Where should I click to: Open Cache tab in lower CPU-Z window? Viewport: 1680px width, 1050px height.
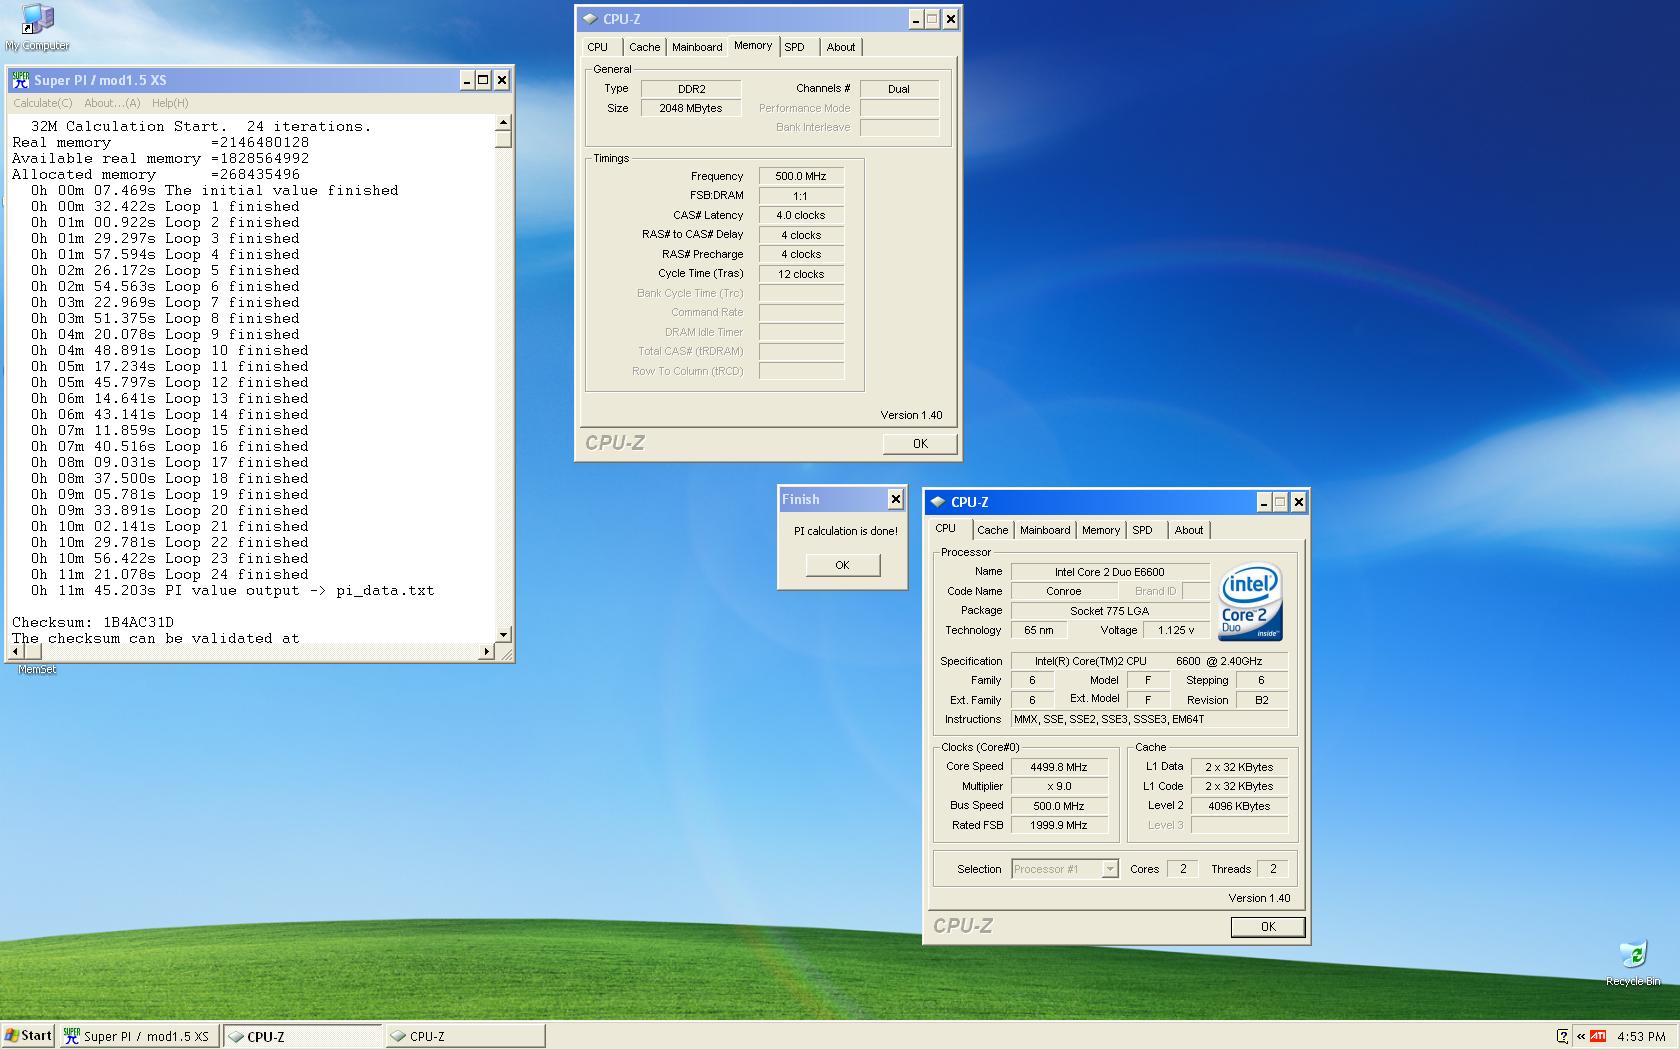993,530
